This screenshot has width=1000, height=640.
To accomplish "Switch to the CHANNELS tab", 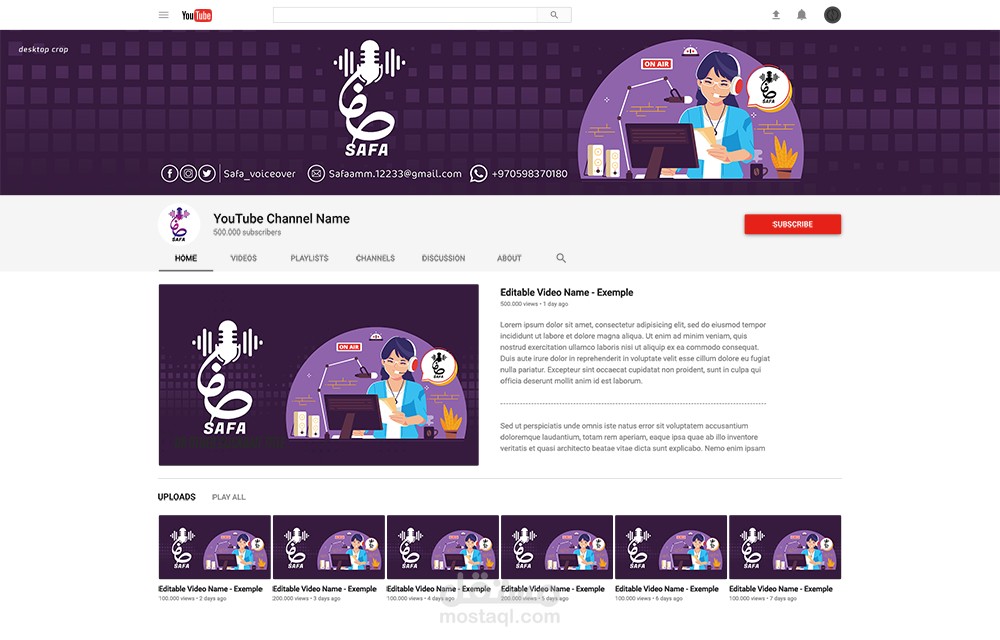I will point(375,258).
